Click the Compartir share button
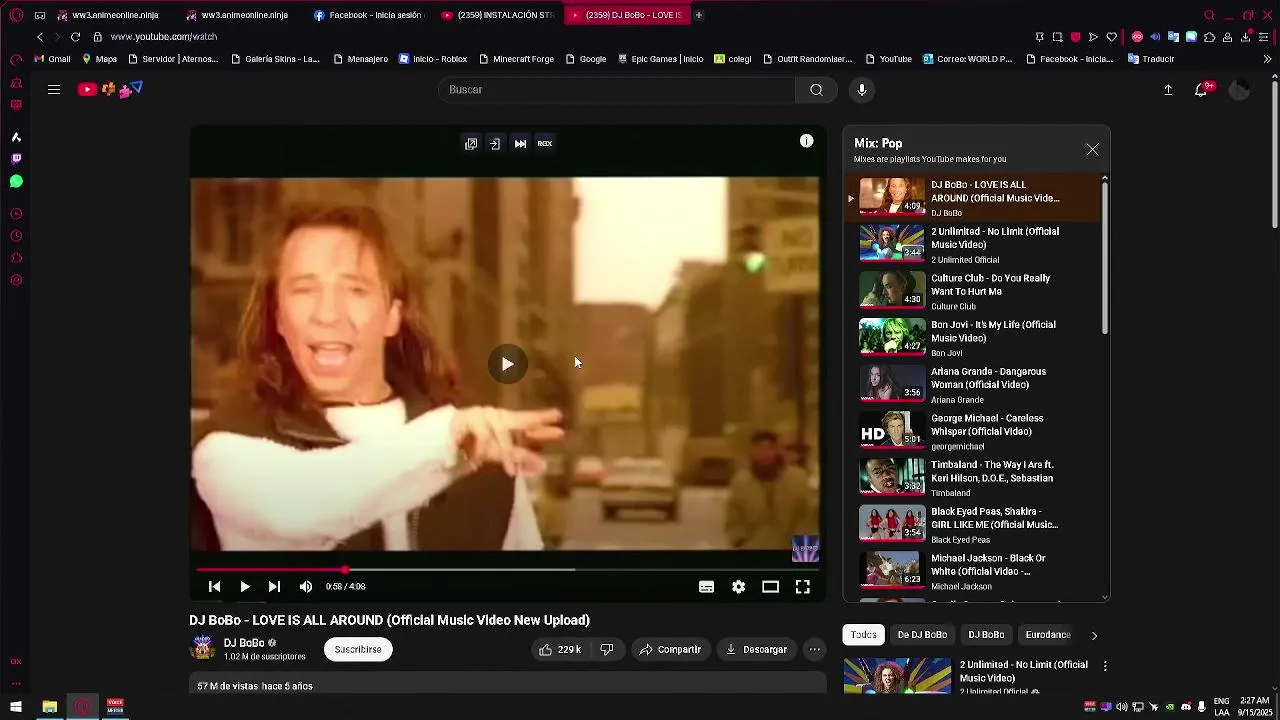Image resolution: width=1280 pixels, height=720 pixels. (x=670, y=650)
